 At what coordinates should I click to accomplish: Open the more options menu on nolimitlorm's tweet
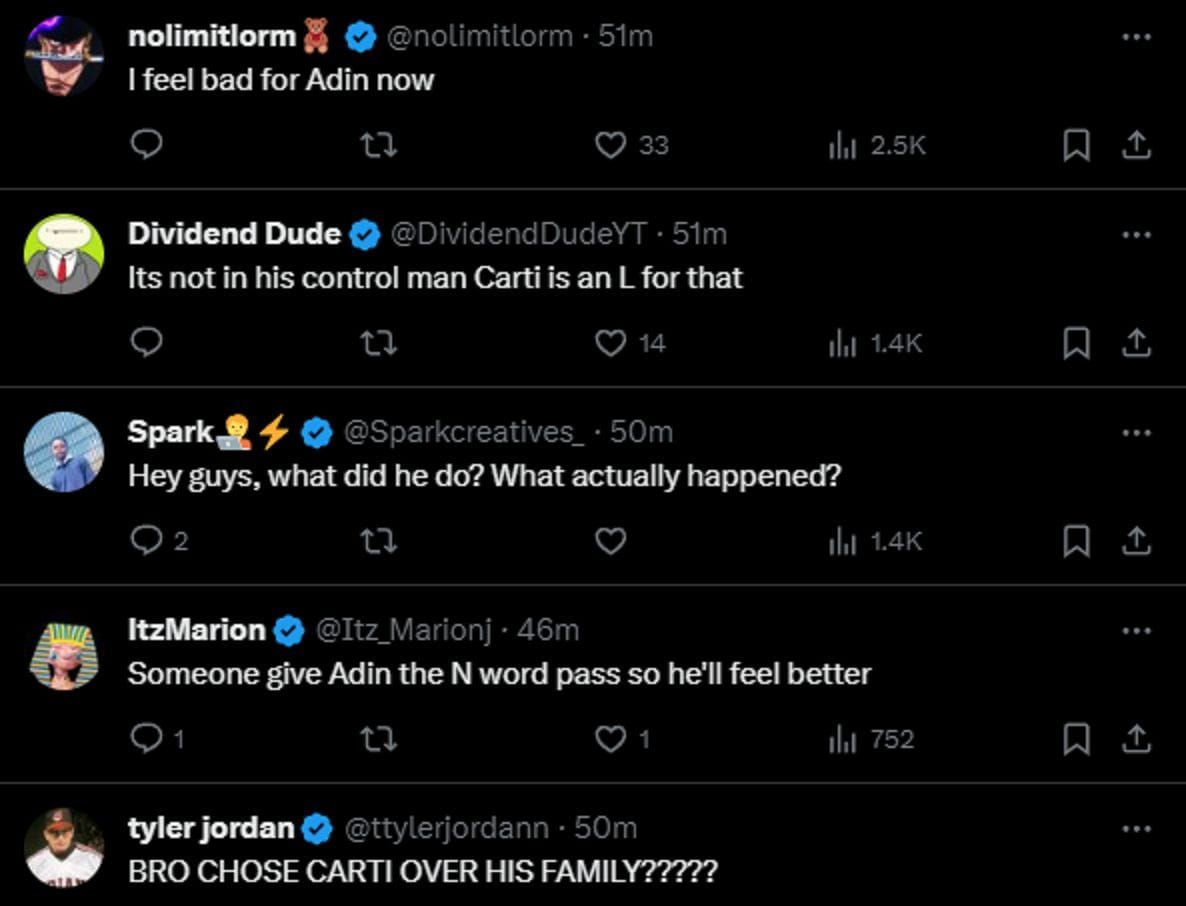(1135, 36)
